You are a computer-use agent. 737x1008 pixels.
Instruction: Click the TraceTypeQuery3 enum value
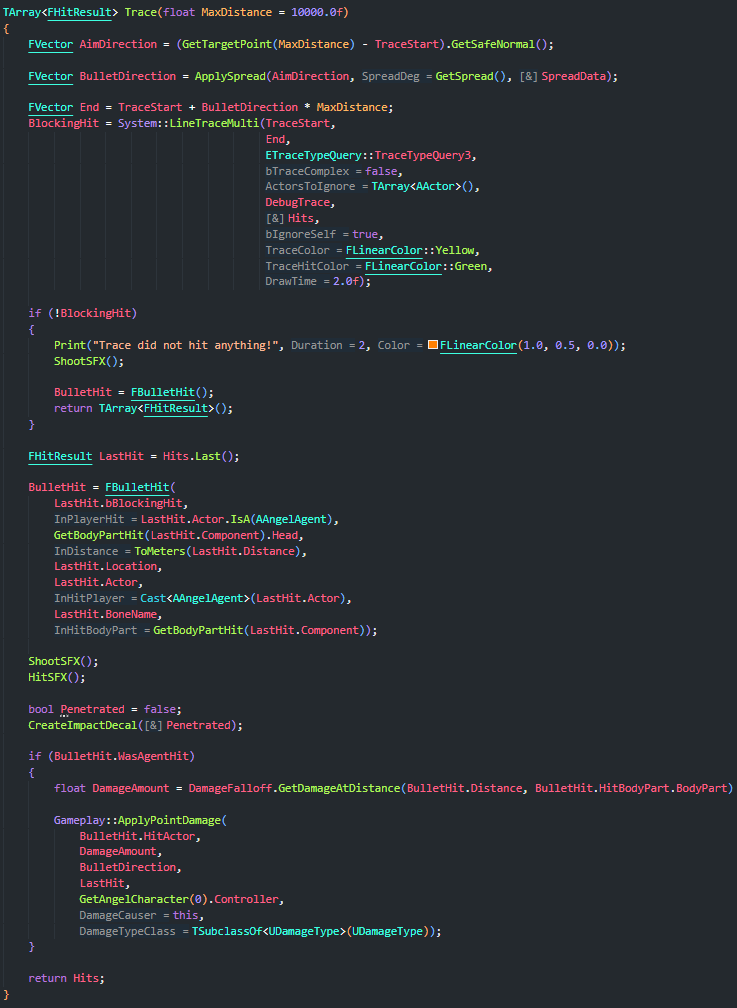[425, 156]
